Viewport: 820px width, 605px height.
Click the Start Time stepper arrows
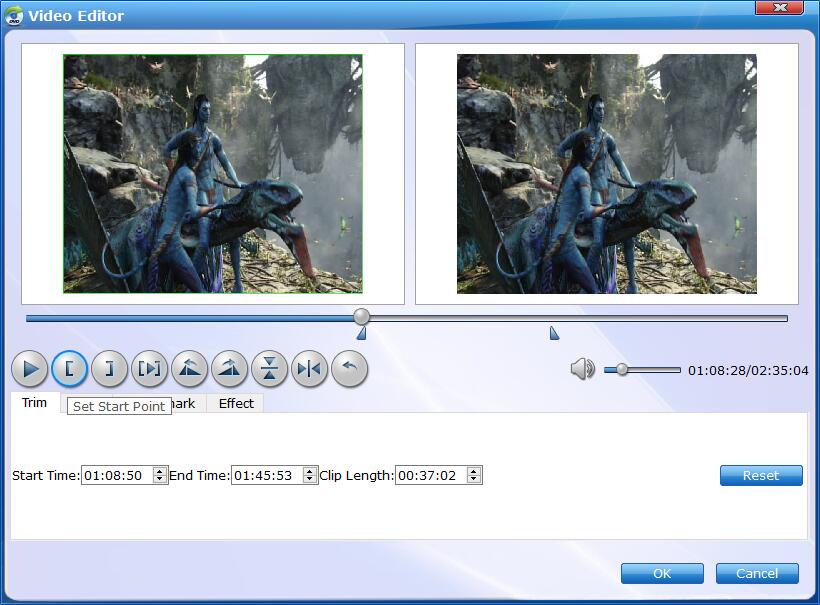coord(159,475)
